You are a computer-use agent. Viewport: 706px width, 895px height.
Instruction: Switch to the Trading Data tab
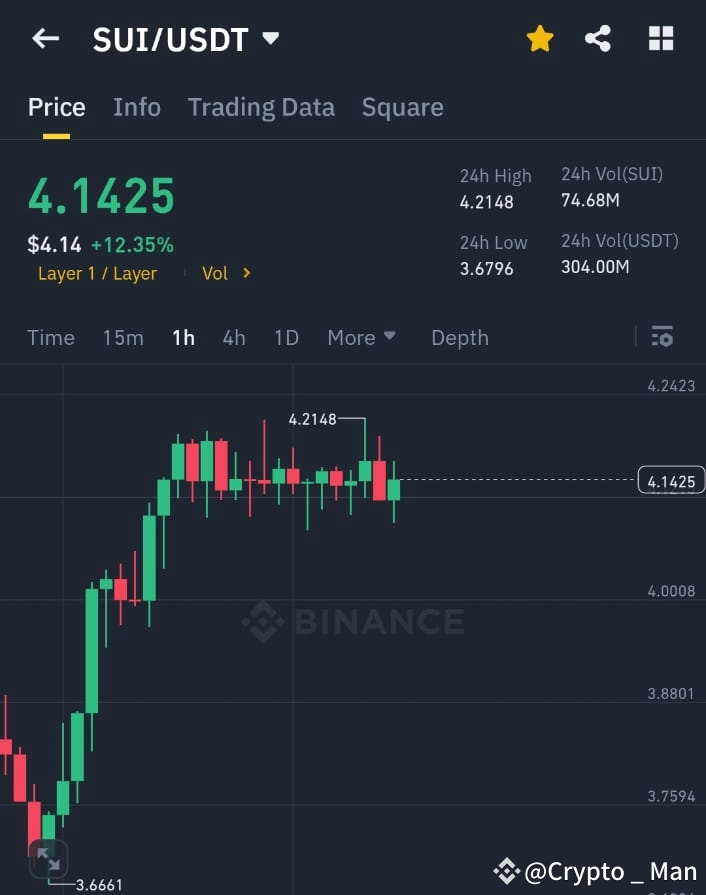click(x=261, y=107)
